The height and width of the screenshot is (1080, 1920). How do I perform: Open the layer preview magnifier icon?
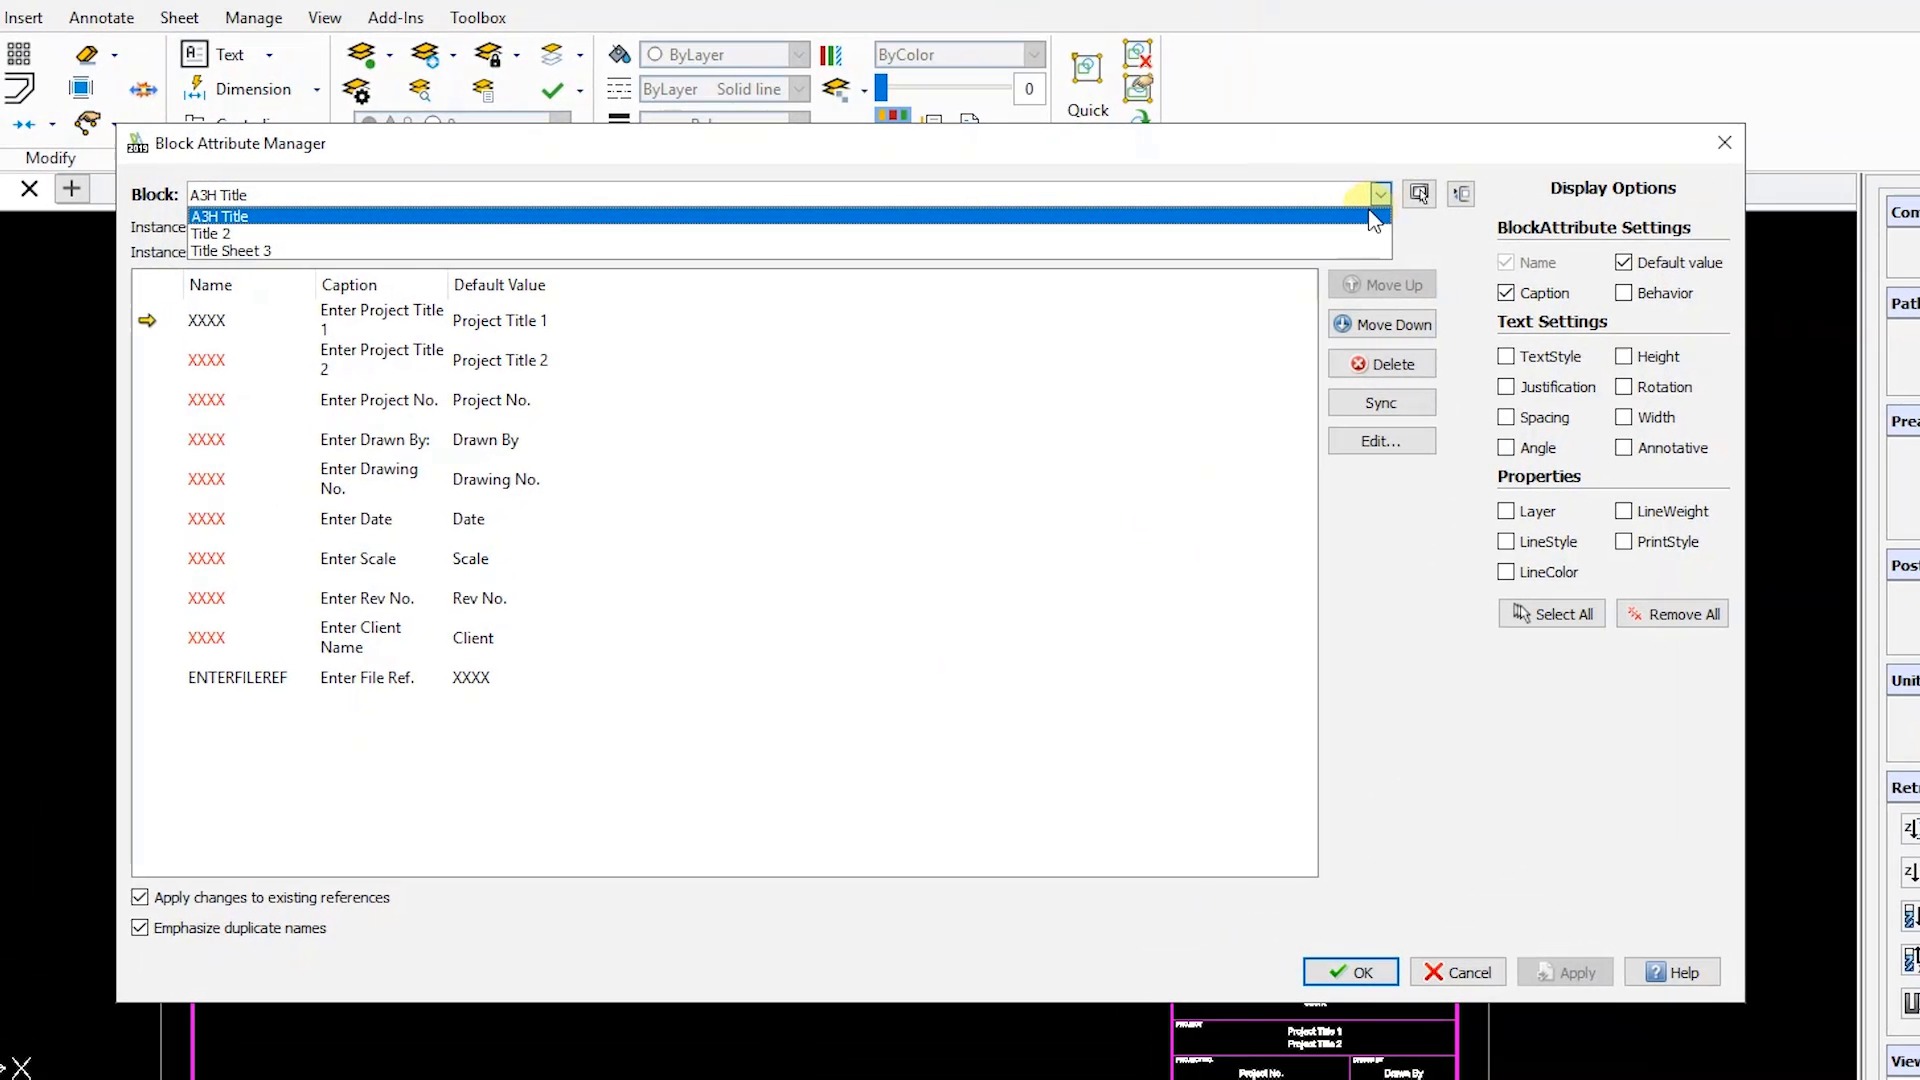coord(420,90)
